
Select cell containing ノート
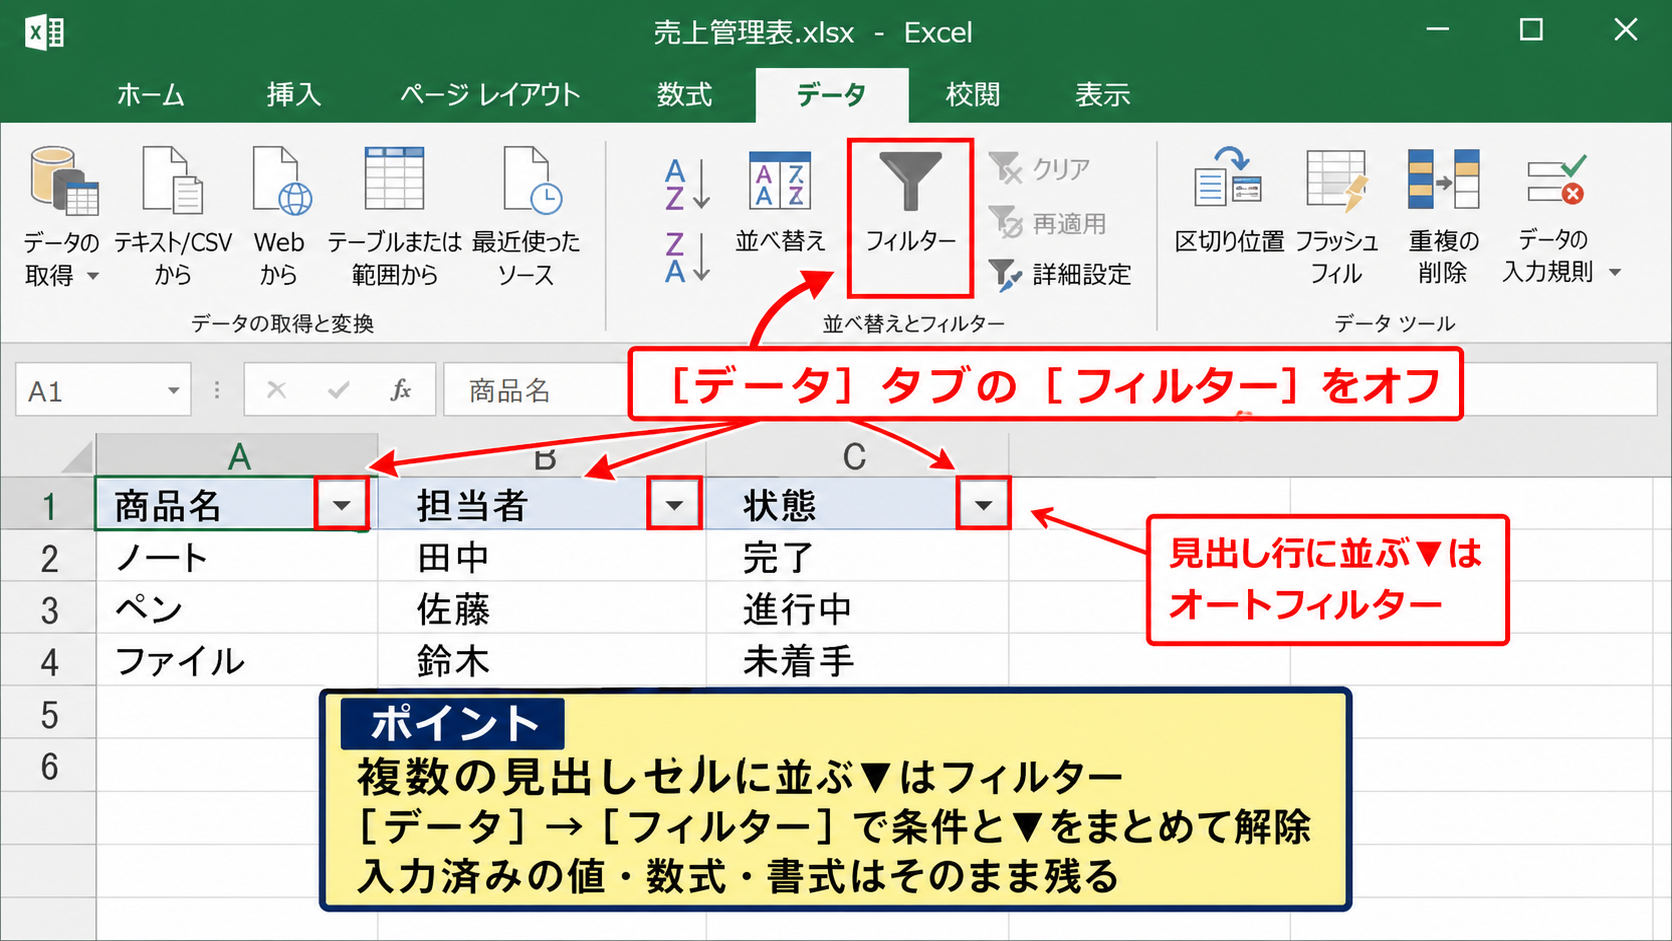[x=237, y=557]
